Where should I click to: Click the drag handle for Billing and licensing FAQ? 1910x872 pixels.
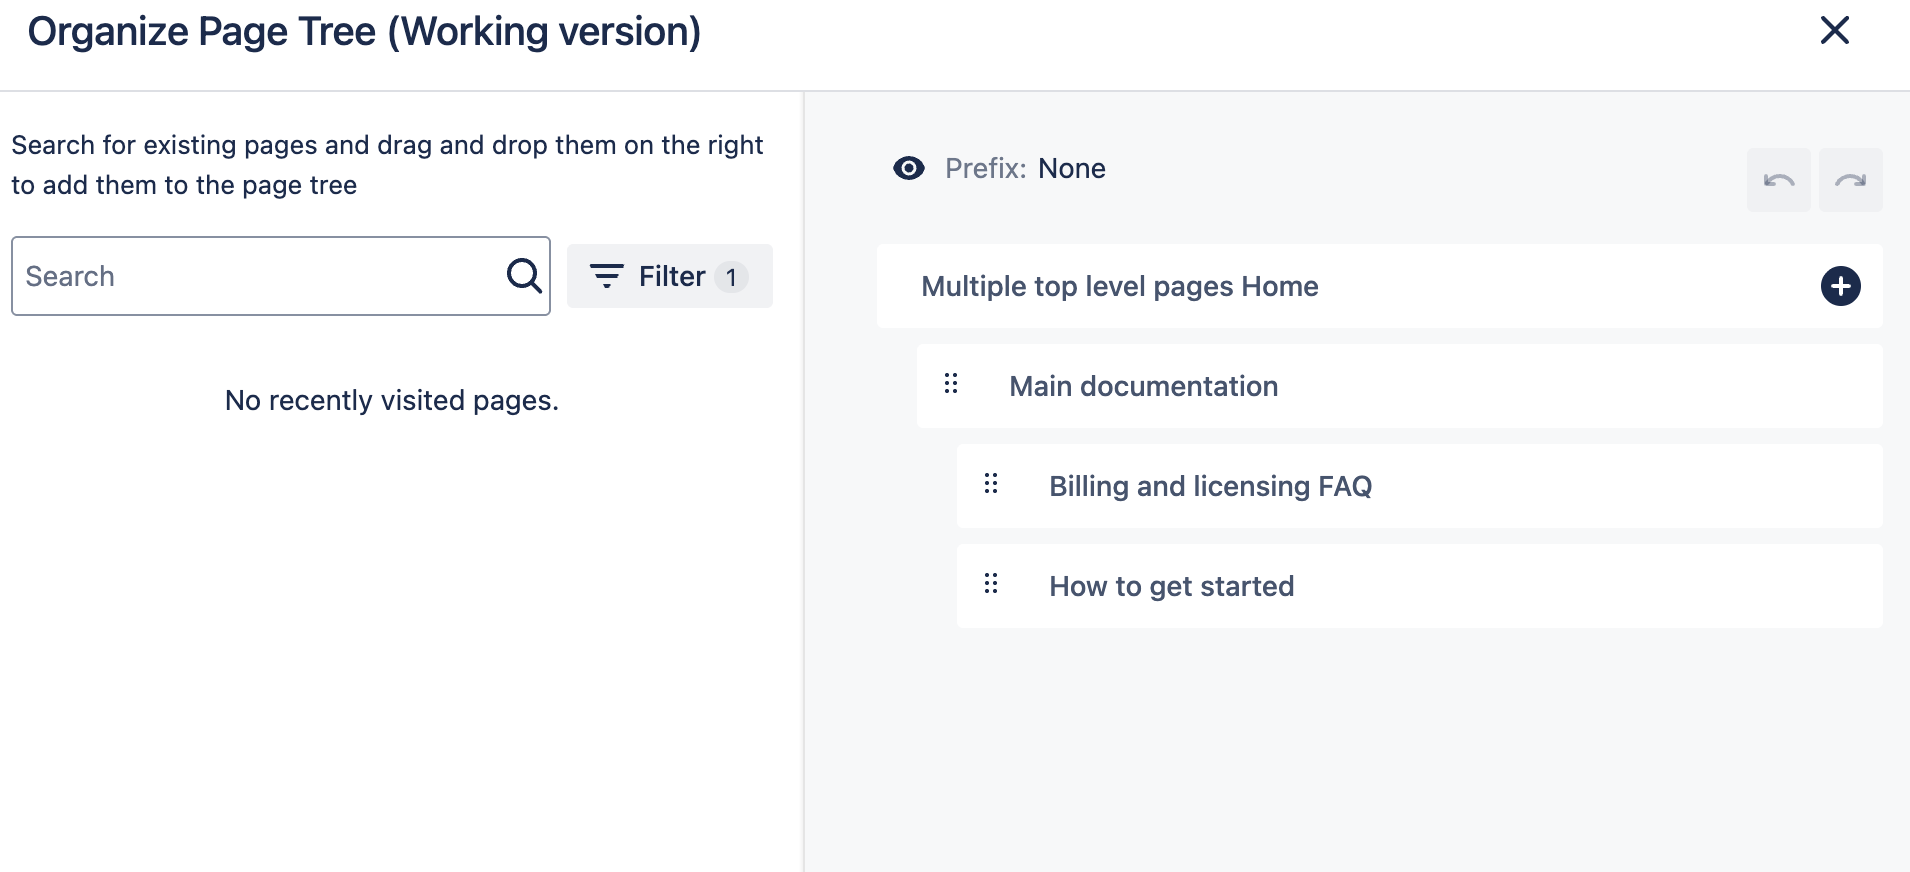[x=991, y=484]
